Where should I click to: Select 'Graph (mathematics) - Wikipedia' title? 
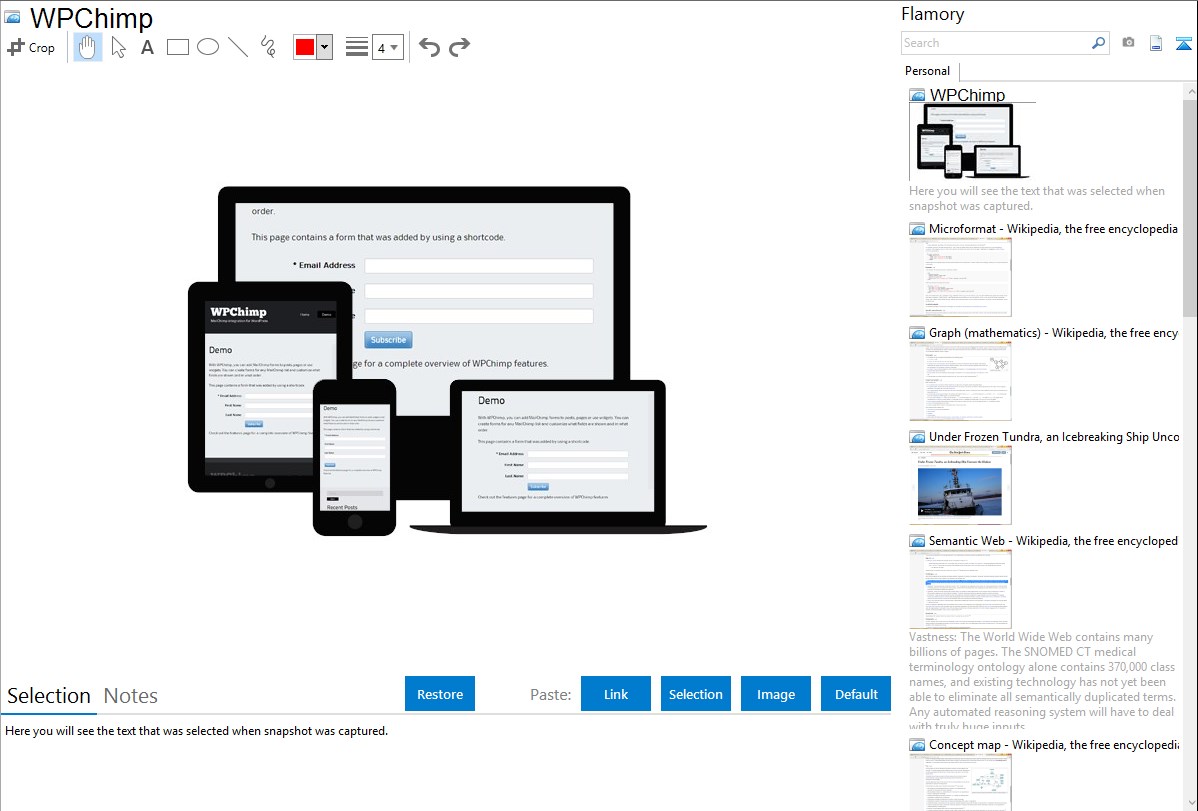pyautogui.click(x=1053, y=333)
